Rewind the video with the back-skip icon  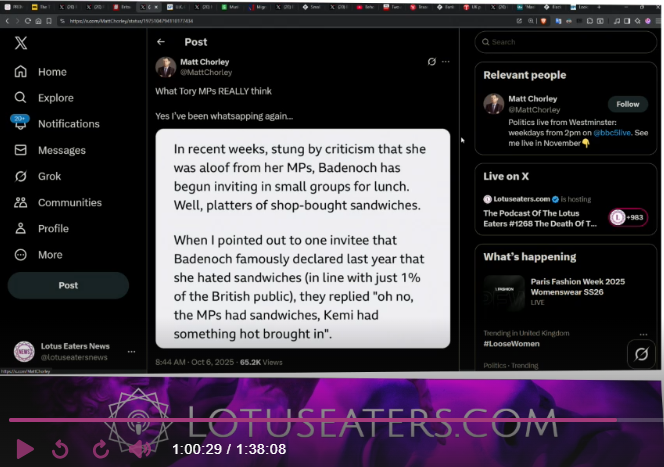coord(60,449)
